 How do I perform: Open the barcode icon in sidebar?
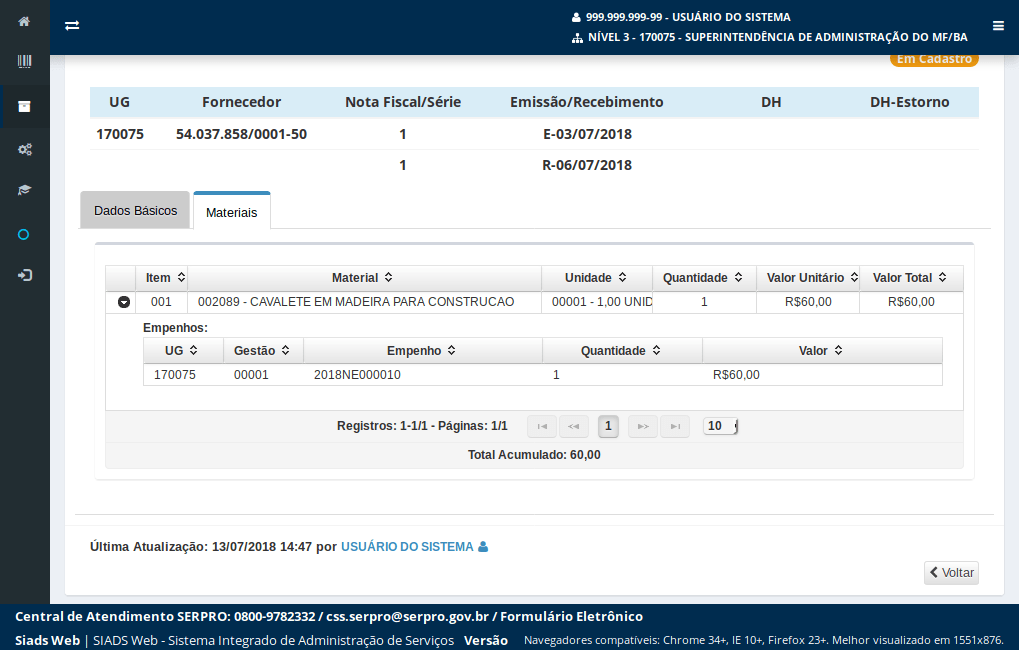(24, 62)
